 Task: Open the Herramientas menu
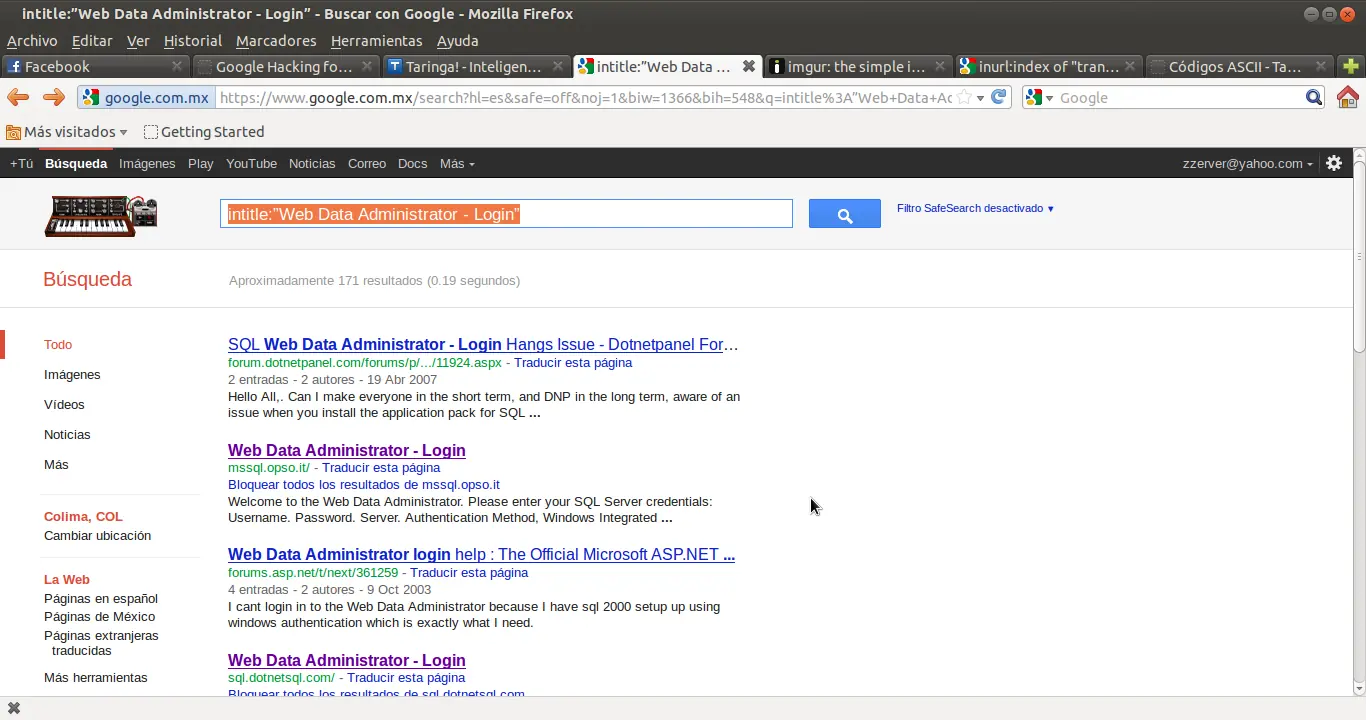[x=377, y=41]
